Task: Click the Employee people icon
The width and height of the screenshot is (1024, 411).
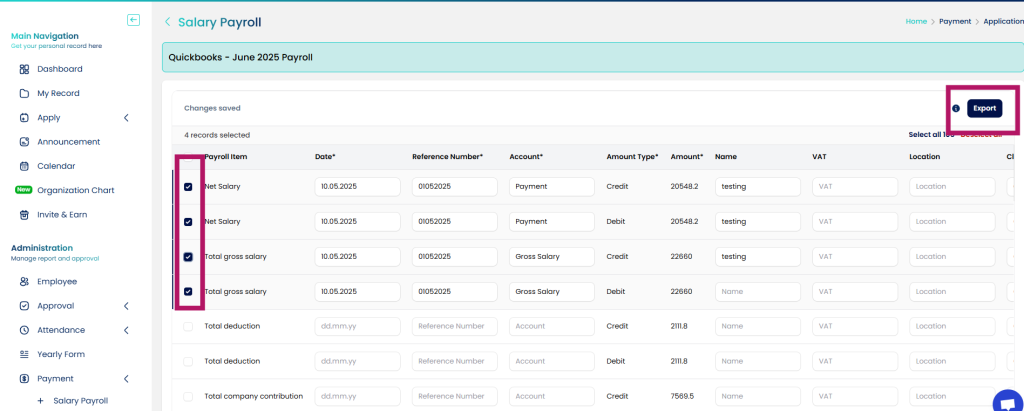Action: click(24, 282)
